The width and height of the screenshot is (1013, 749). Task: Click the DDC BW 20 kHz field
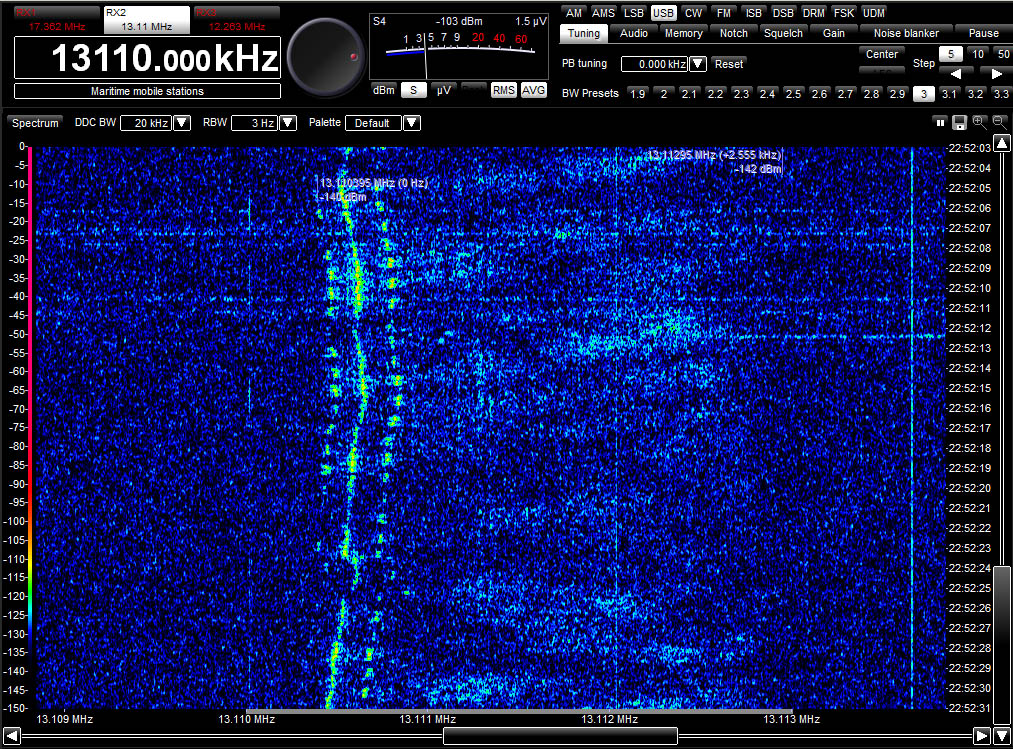tap(147, 123)
